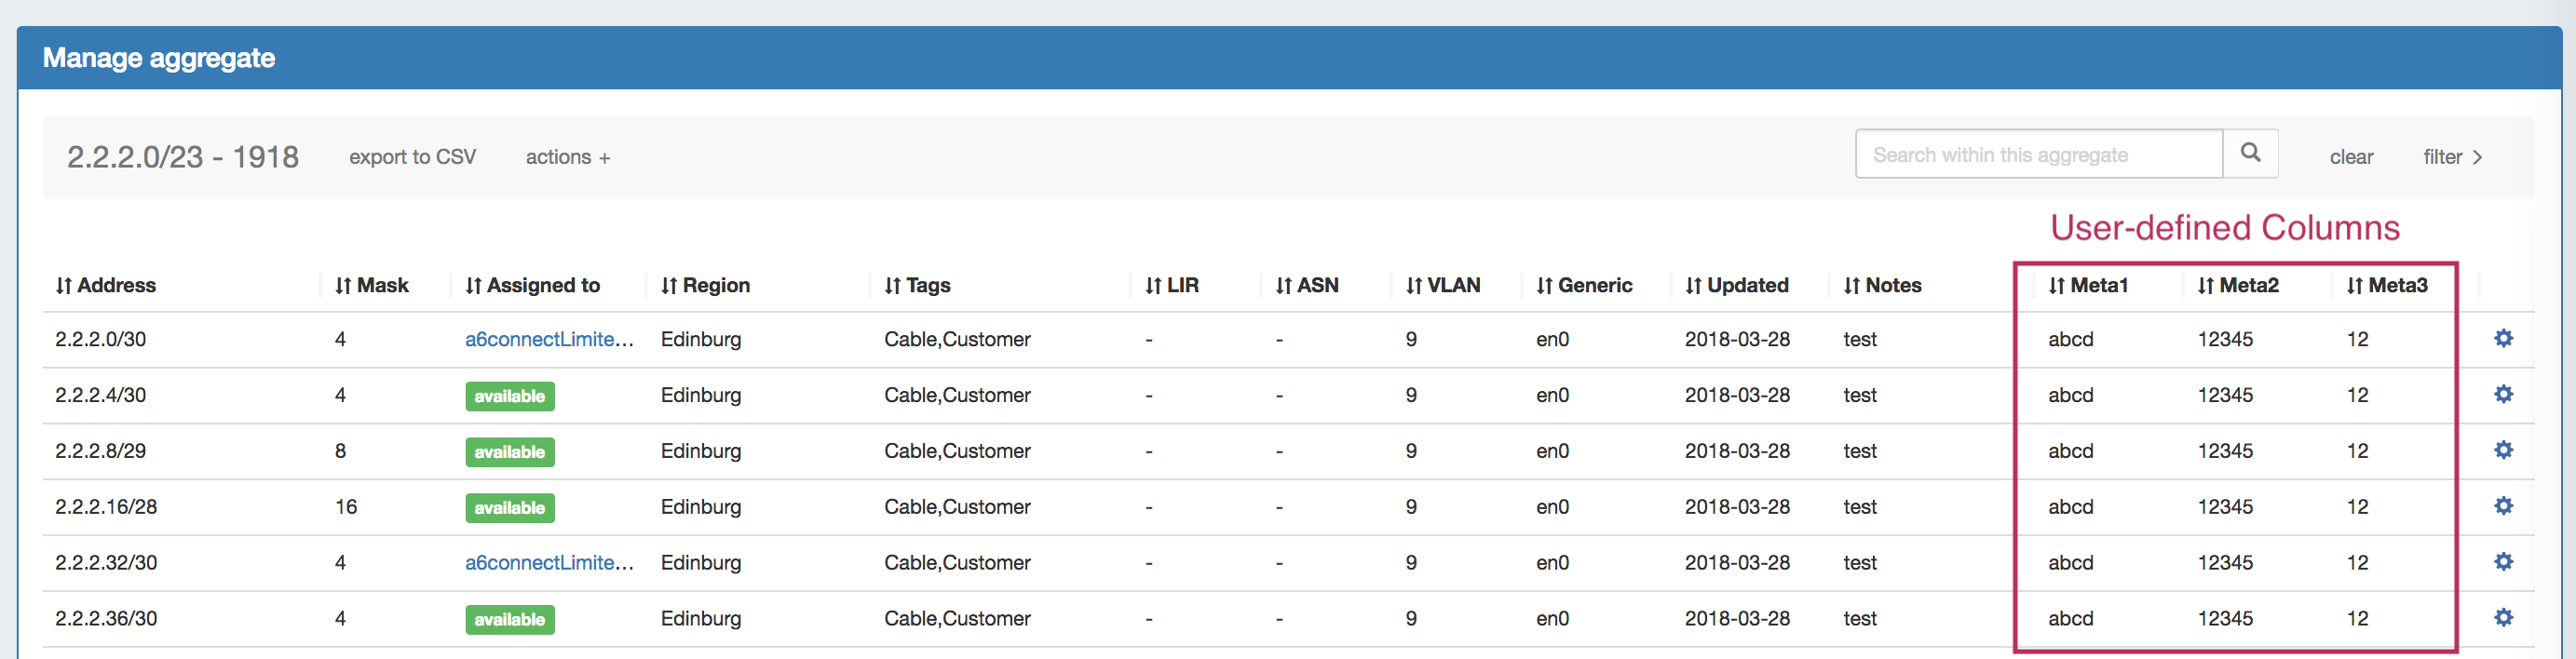Open gear options for block 2.2.2.32/30
The image size is (2576, 659).
tap(2502, 562)
